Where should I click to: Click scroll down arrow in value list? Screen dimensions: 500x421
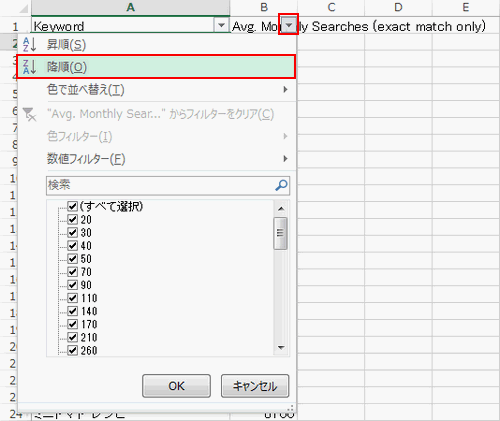281,348
